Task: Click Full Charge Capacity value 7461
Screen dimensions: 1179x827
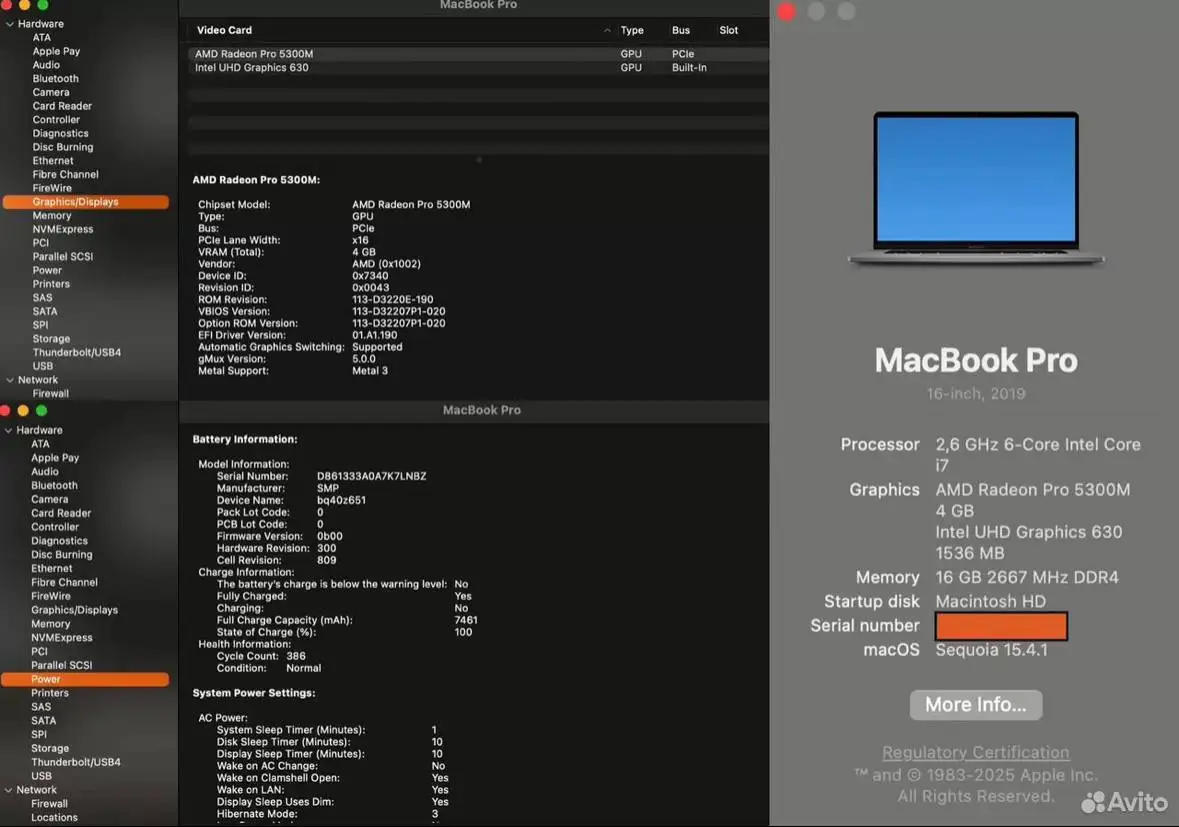Action: click(x=465, y=620)
